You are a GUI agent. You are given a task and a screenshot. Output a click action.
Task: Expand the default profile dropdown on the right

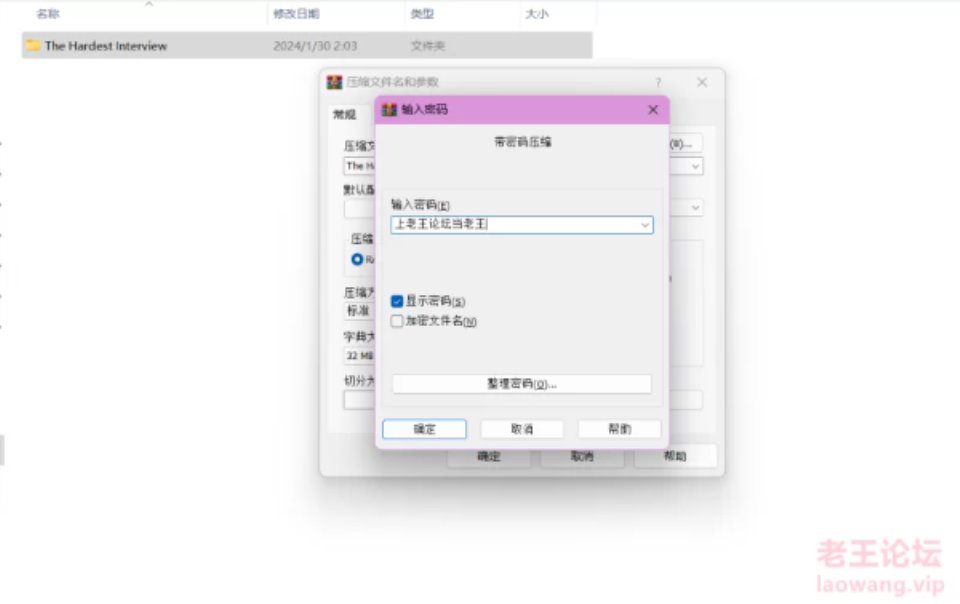pyautogui.click(x=695, y=208)
